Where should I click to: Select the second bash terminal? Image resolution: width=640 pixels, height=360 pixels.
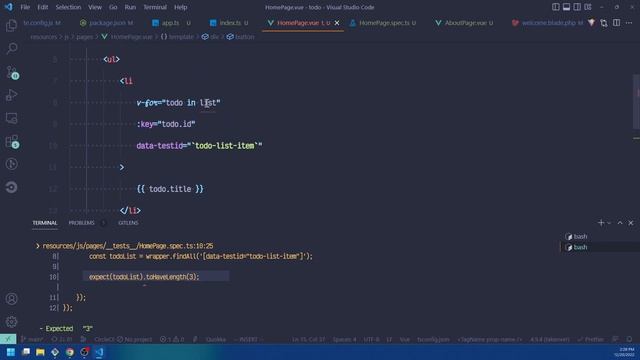576,247
